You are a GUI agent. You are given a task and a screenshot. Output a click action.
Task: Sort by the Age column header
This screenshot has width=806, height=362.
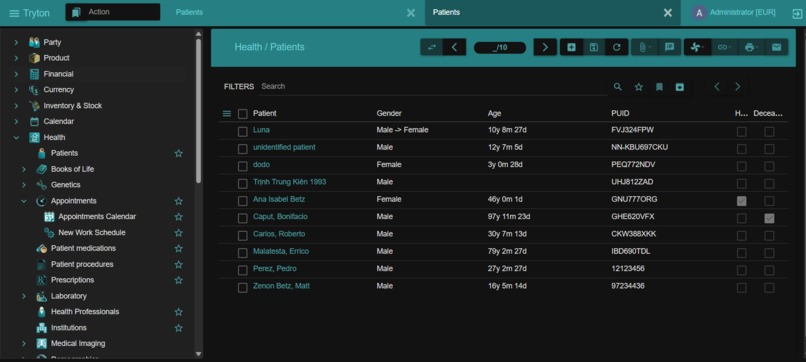(x=494, y=113)
